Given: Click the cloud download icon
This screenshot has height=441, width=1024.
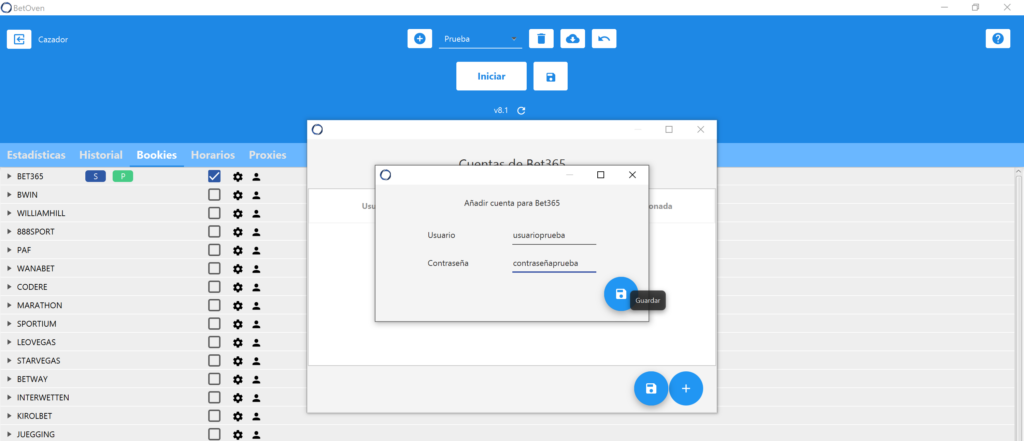Looking at the screenshot, I should (572, 39).
